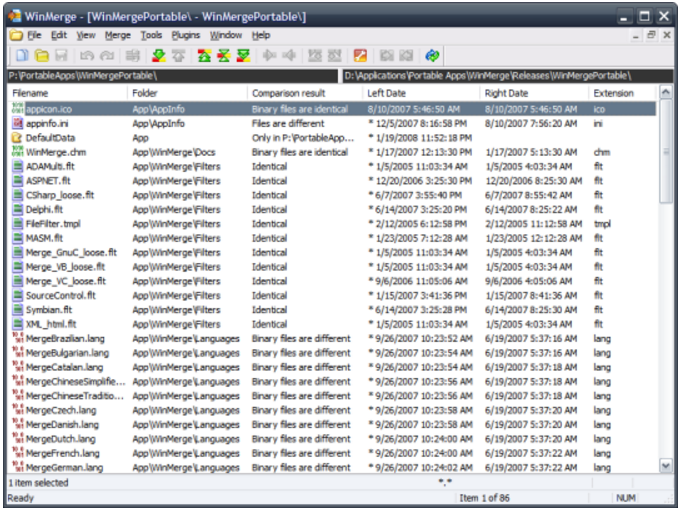Screen dimensions: 678x508
Task: Open the File menu
Action: [x=34, y=35]
